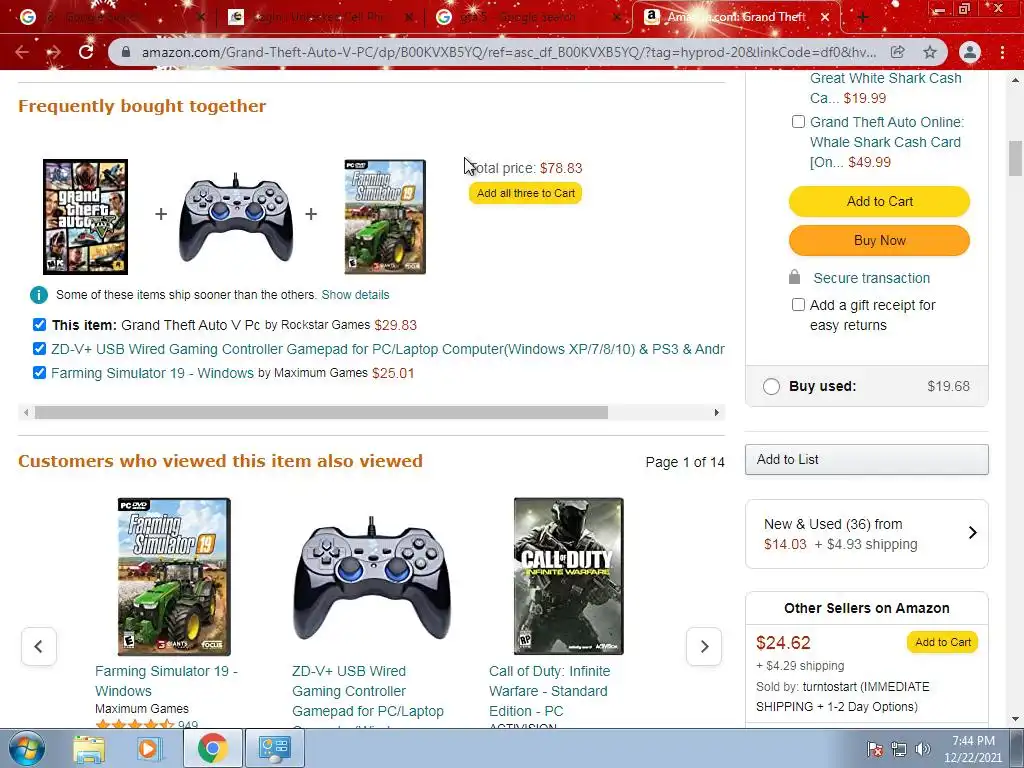Image resolution: width=1024 pixels, height=768 pixels.
Task: Click left arrow of horizontal scrollbar
Action: (x=25, y=413)
